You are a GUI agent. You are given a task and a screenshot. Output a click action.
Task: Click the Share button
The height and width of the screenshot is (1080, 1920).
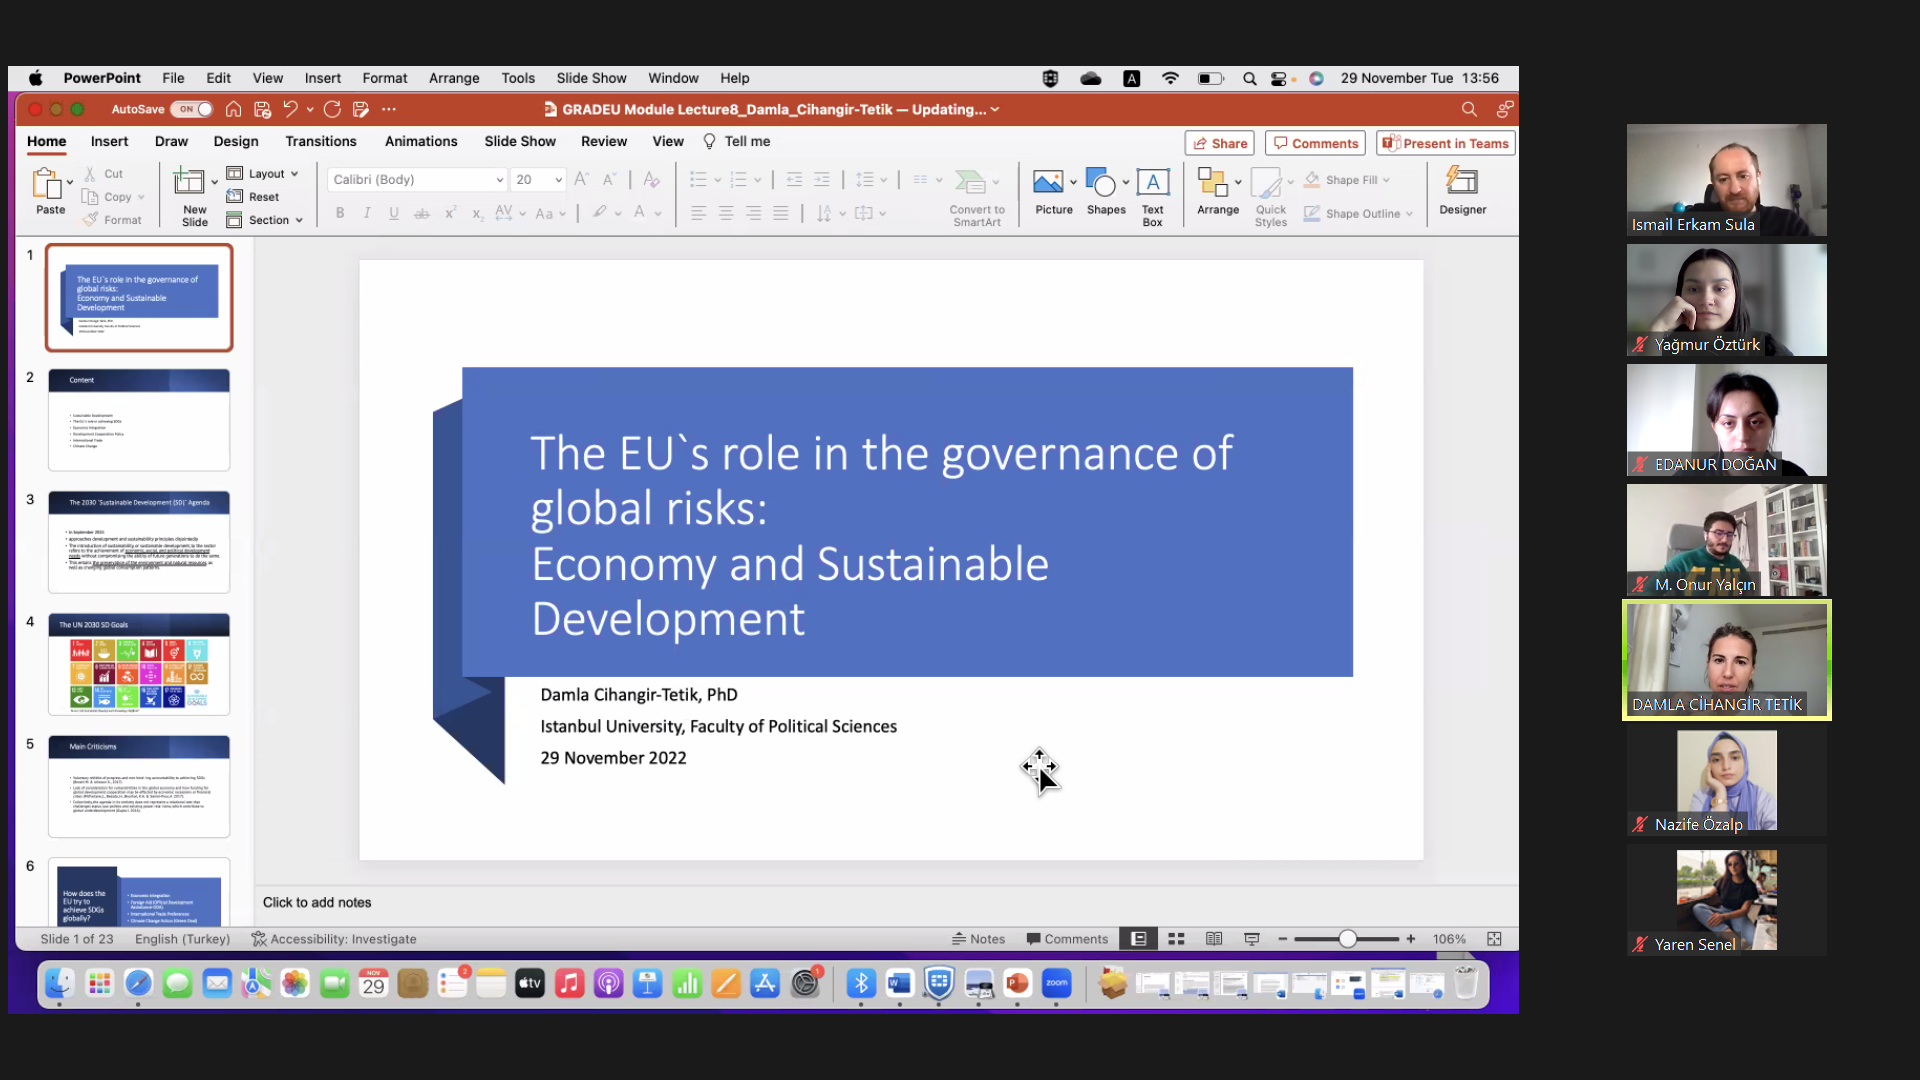pyautogui.click(x=1220, y=143)
